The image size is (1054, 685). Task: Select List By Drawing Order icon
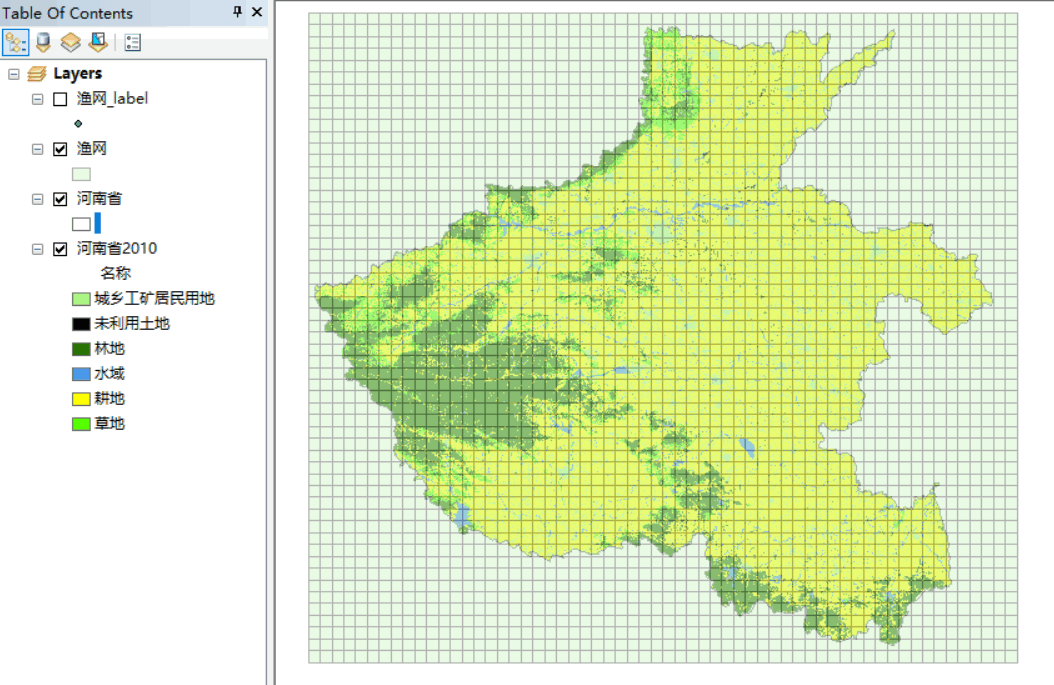pyautogui.click(x=15, y=43)
